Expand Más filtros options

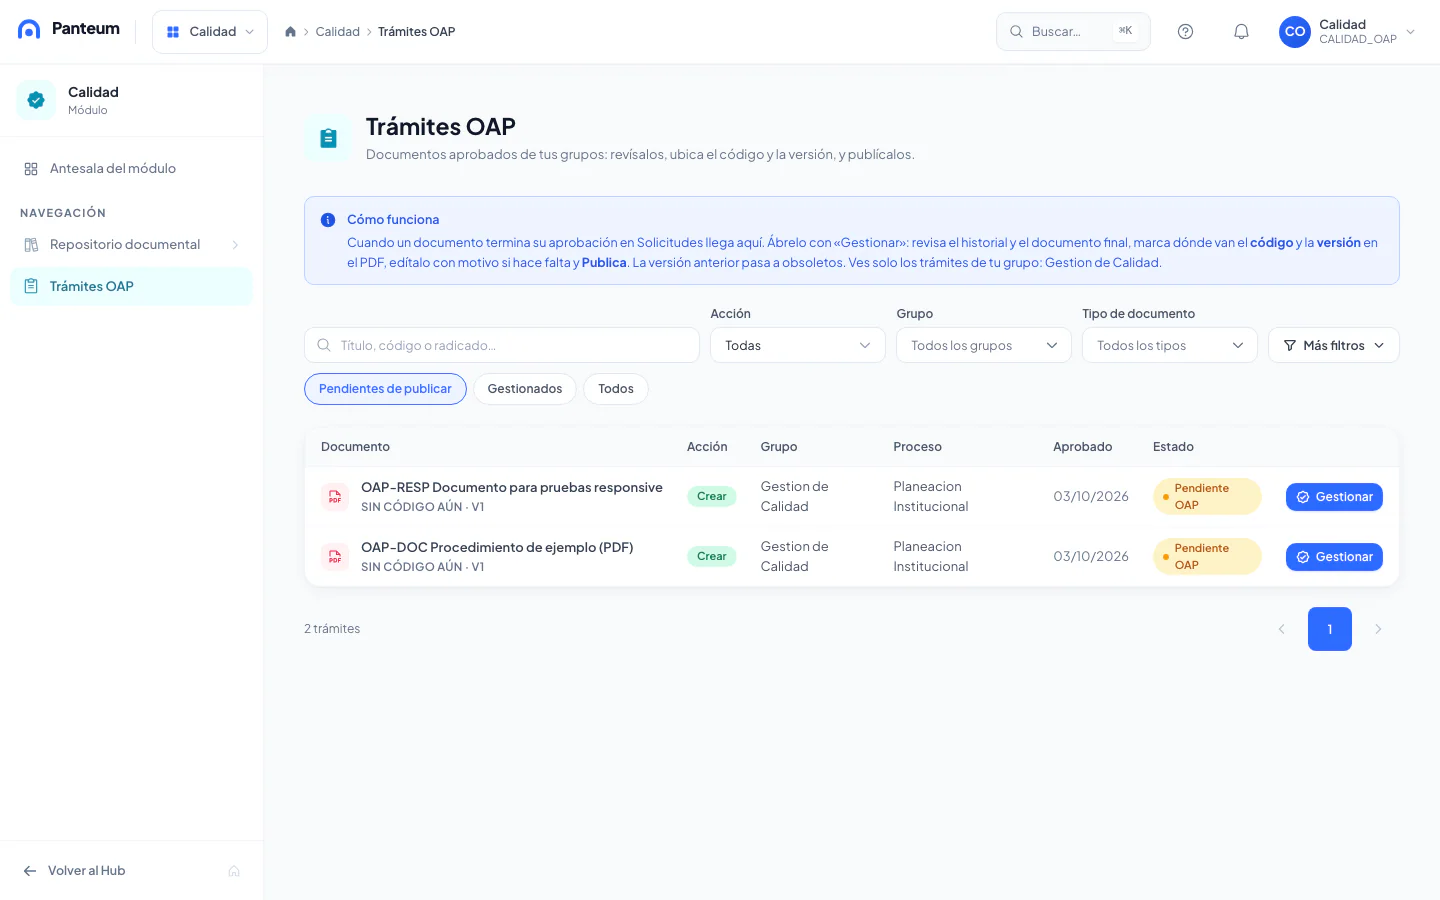click(1334, 345)
